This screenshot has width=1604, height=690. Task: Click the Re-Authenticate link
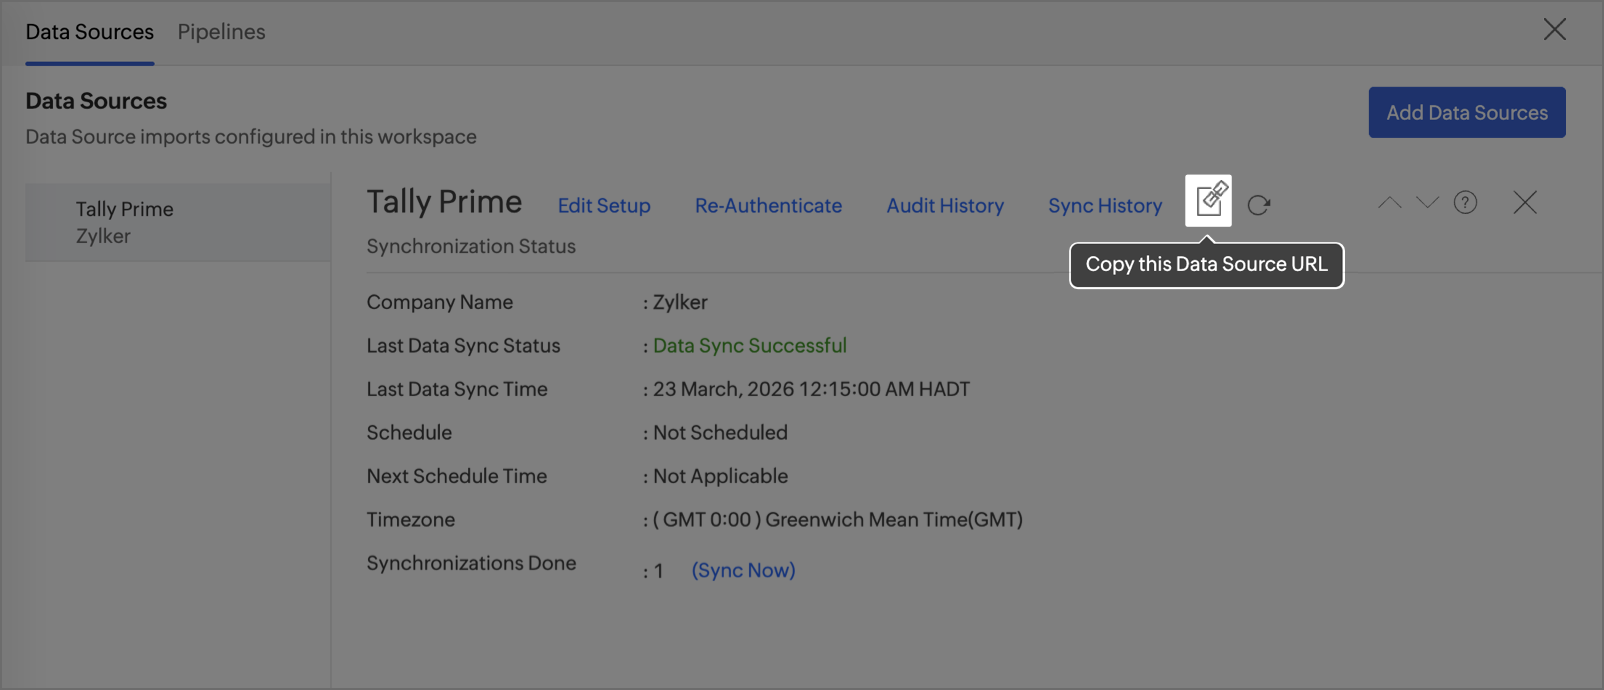[x=768, y=206]
